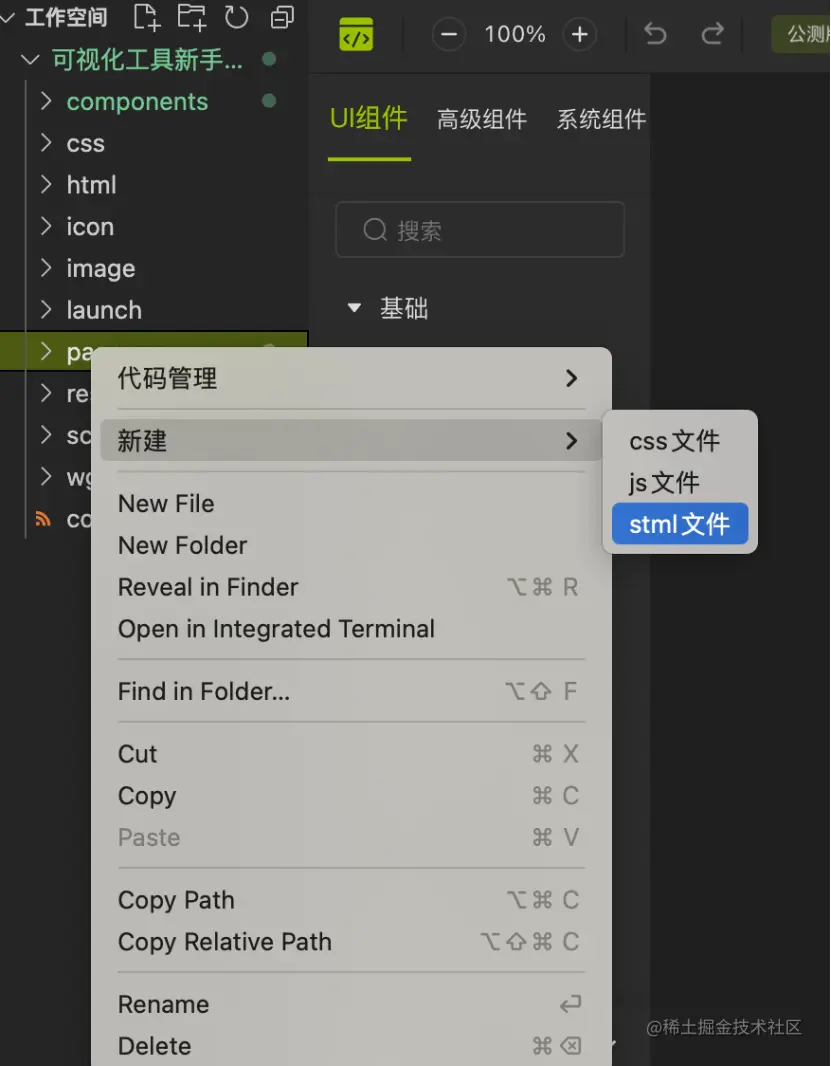
Task: Expand the icon folder
Action: click(x=46, y=226)
